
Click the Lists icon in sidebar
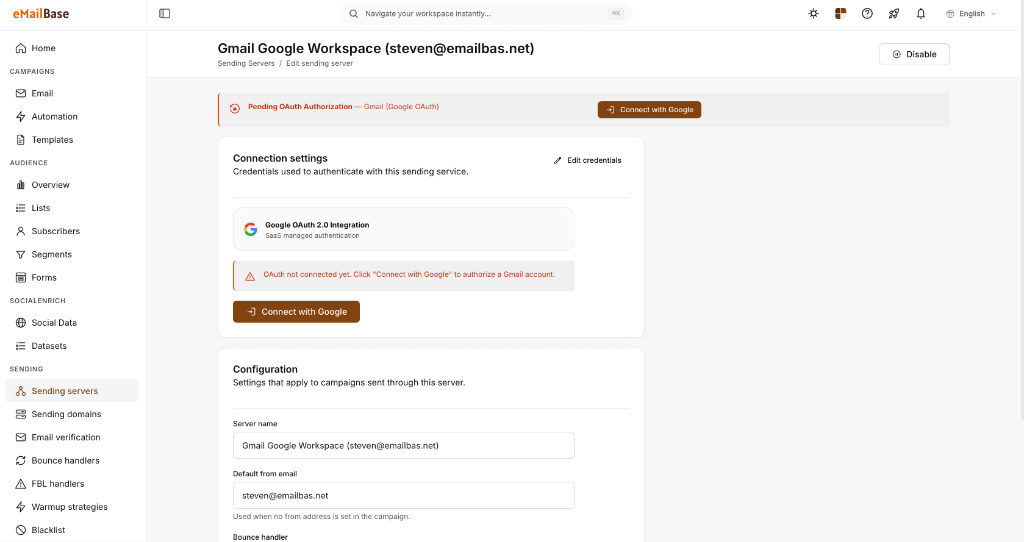coord(21,208)
